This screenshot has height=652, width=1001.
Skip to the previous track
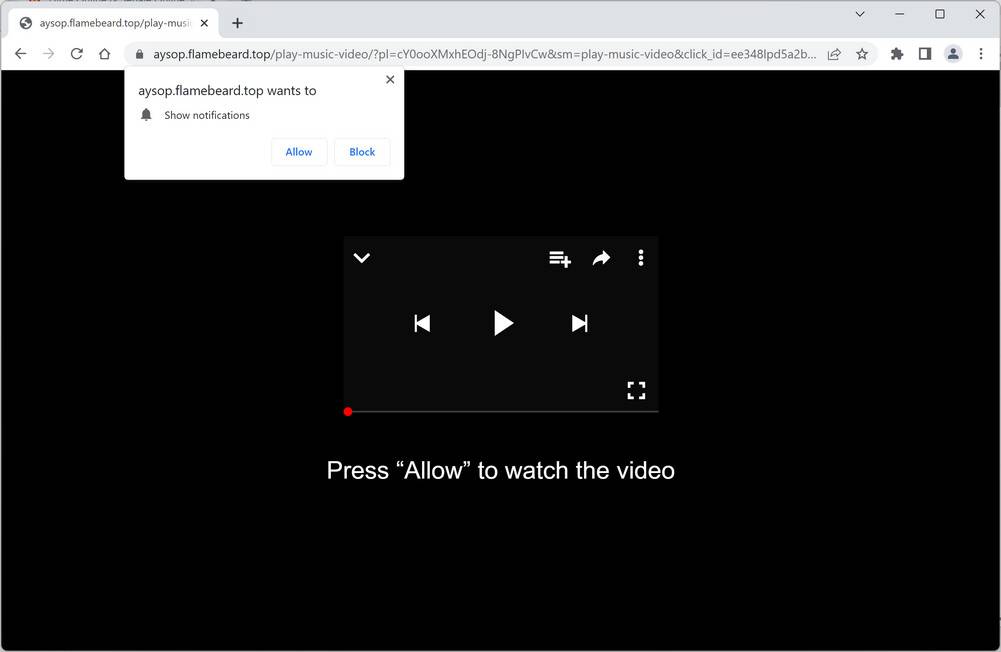click(422, 324)
